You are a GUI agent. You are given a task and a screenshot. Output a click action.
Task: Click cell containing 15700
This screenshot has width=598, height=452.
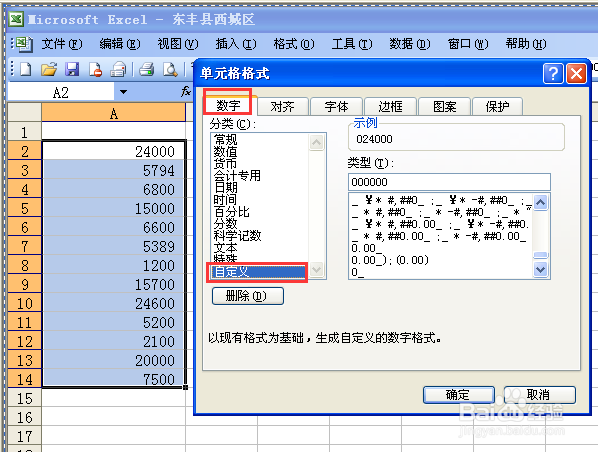coord(114,284)
